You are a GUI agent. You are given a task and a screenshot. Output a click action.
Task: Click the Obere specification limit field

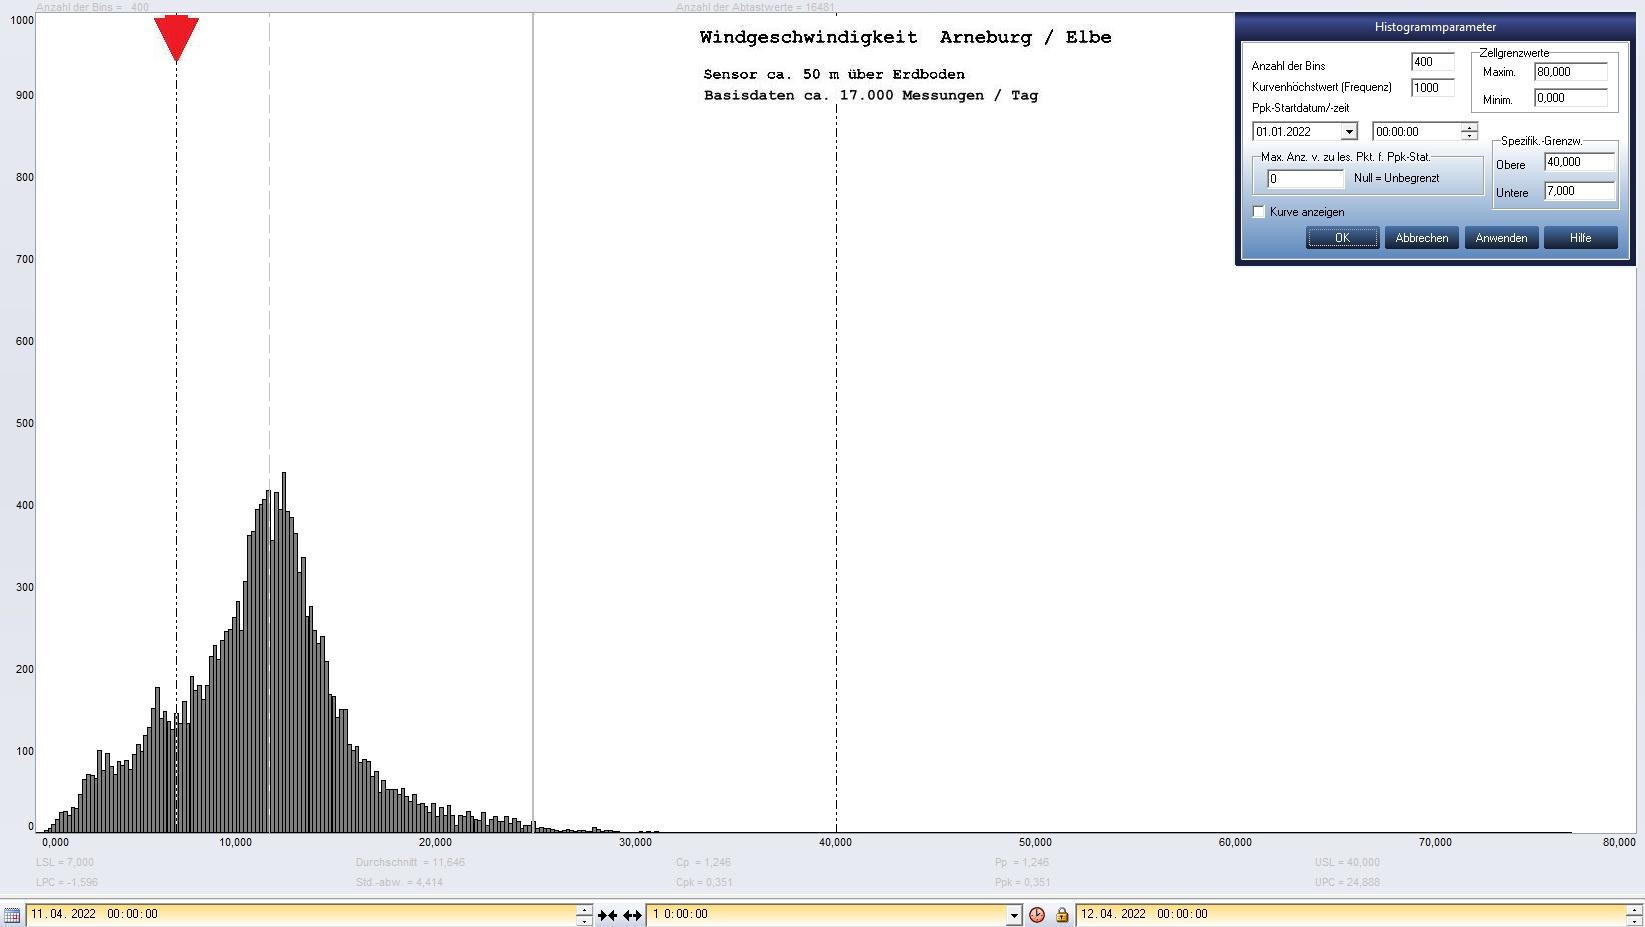coord(1579,162)
